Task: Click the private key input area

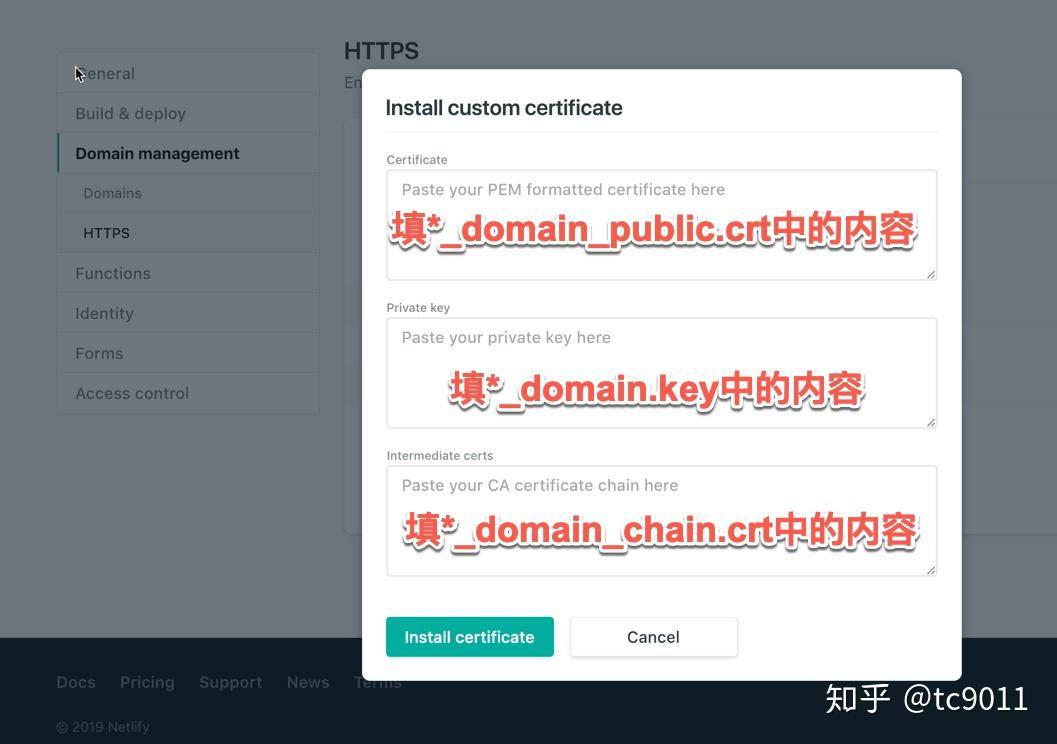Action: click(x=661, y=370)
